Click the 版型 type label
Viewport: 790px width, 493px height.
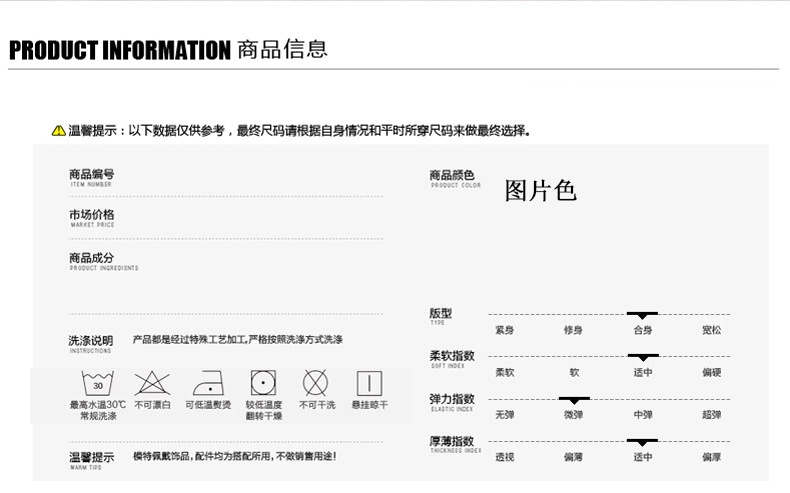(440, 316)
